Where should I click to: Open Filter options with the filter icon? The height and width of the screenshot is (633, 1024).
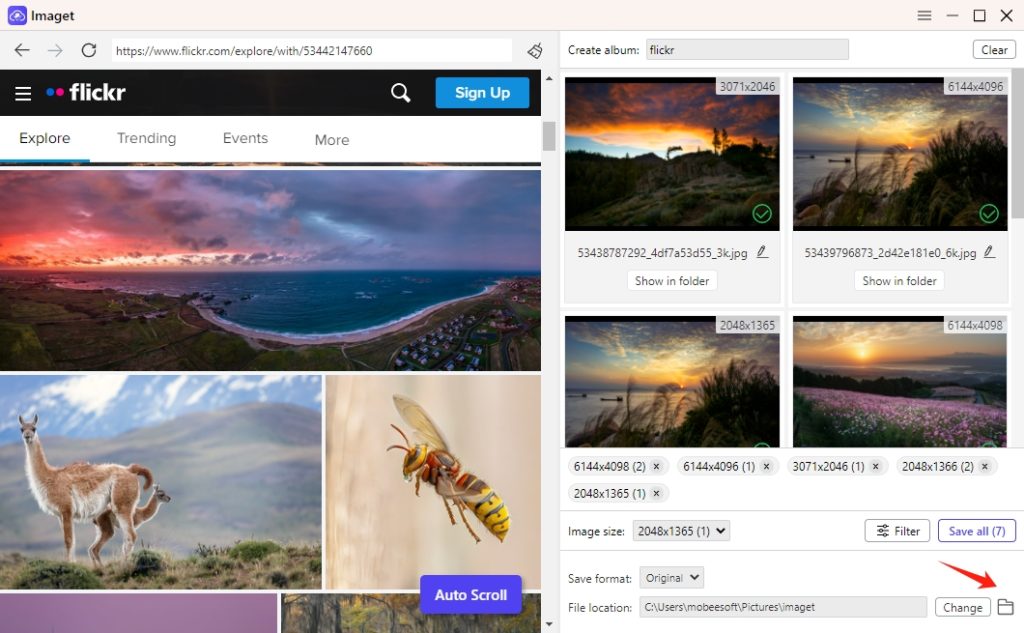pyautogui.click(x=896, y=530)
